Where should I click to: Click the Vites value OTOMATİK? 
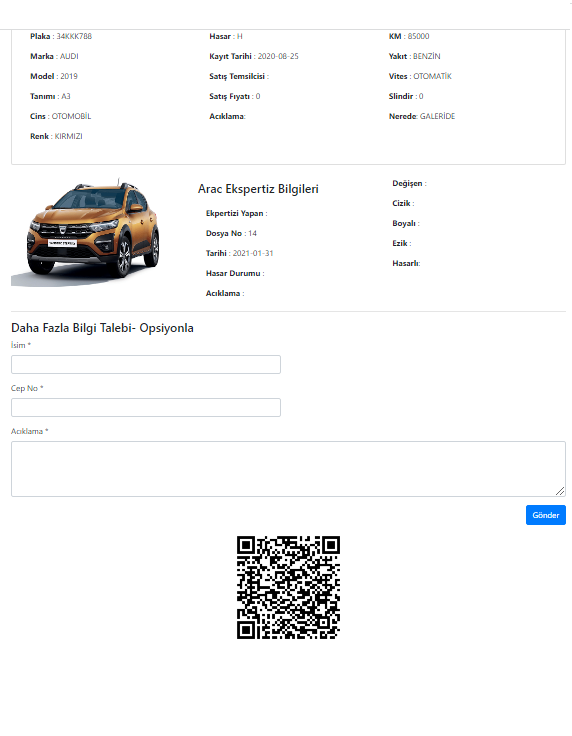point(432,76)
